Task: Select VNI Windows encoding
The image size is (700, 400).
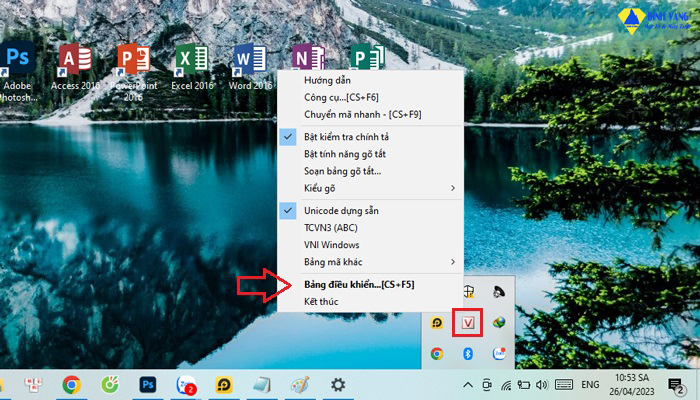Action: [x=371, y=245]
